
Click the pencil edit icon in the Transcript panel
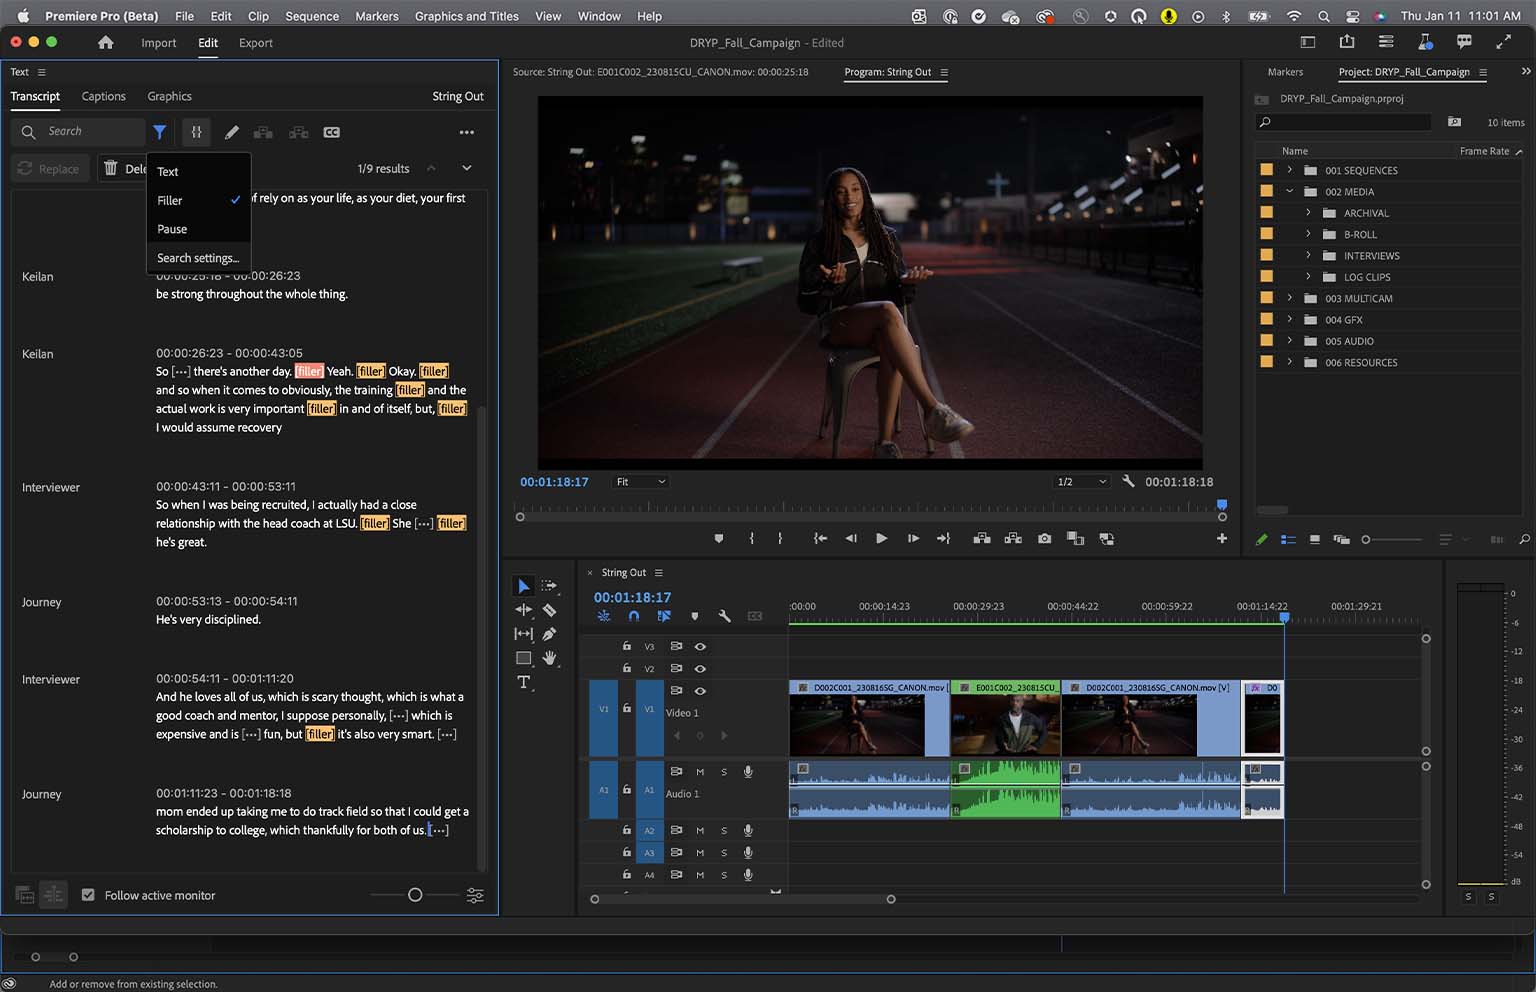232,131
